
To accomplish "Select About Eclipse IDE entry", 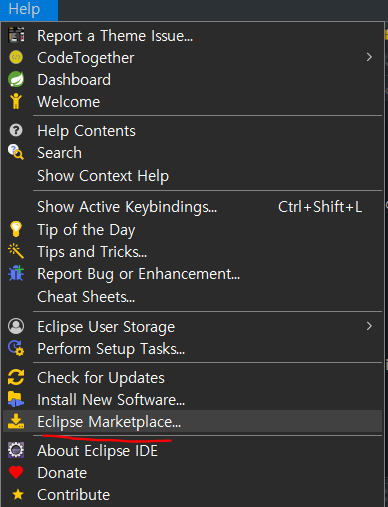I will (192, 450).
